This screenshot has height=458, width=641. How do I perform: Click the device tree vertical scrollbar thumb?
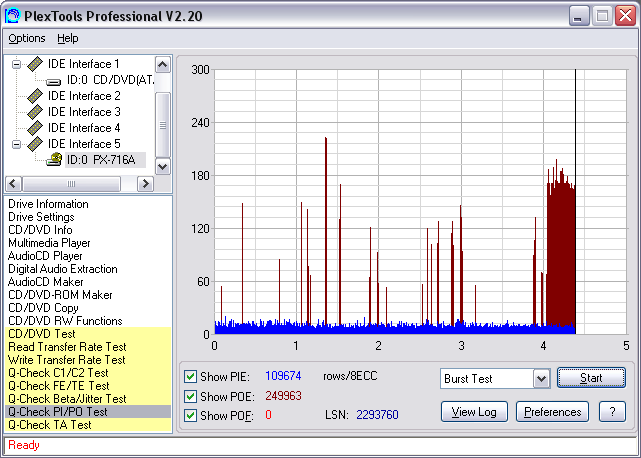tap(163, 125)
